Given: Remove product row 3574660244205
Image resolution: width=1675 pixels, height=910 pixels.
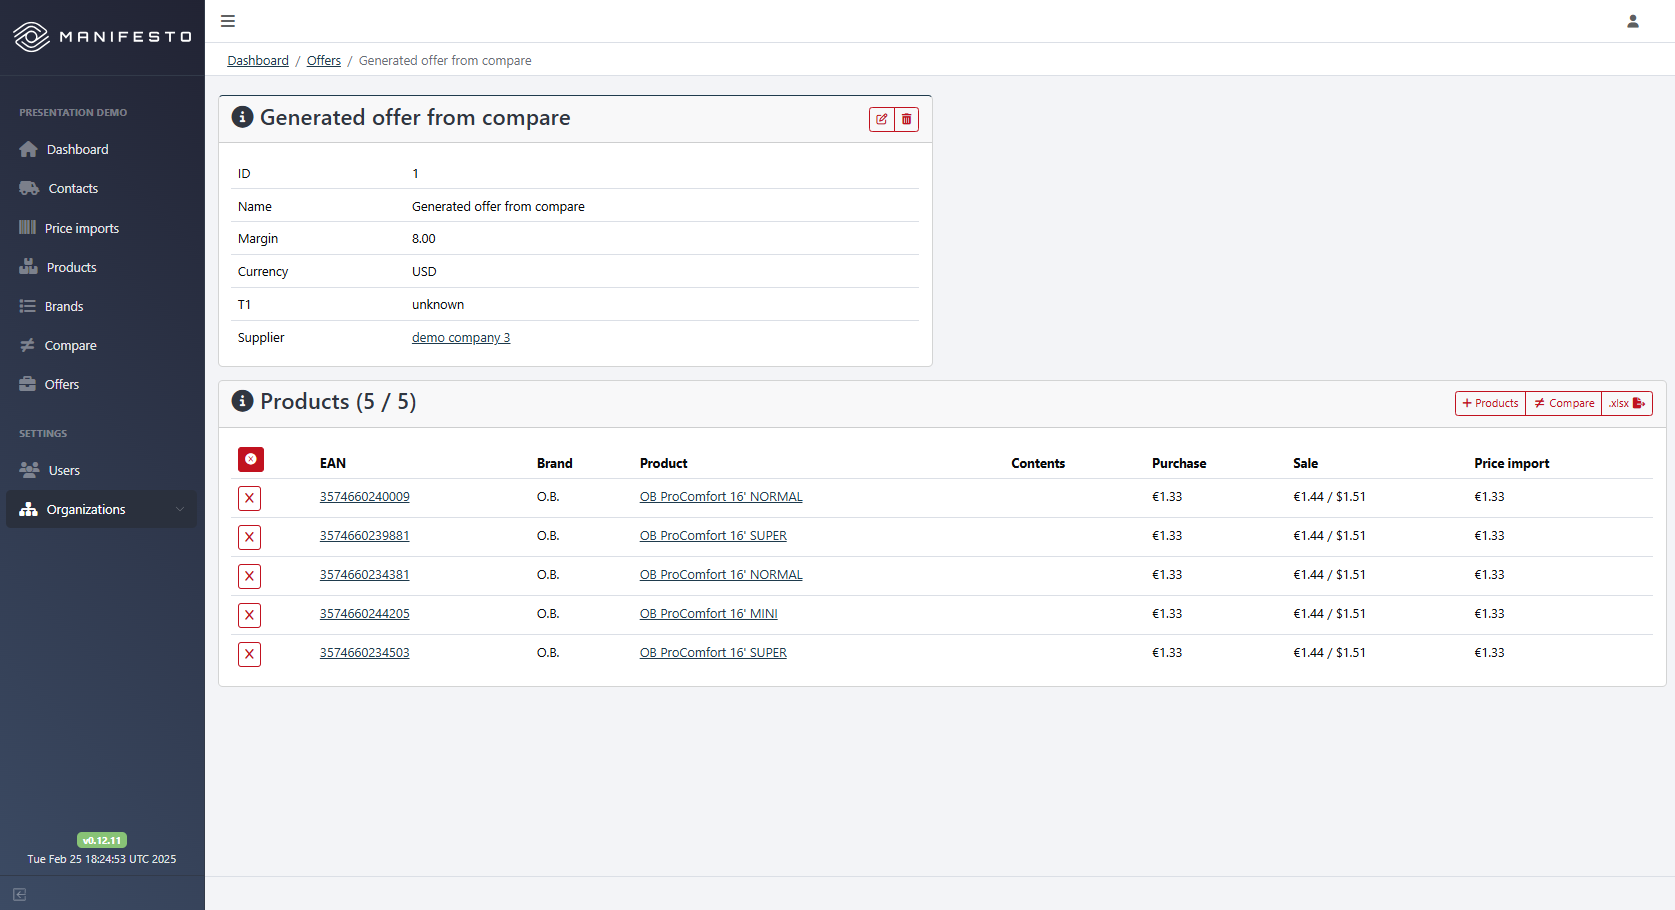Looking at the screenshot, I should pos(250,615).
